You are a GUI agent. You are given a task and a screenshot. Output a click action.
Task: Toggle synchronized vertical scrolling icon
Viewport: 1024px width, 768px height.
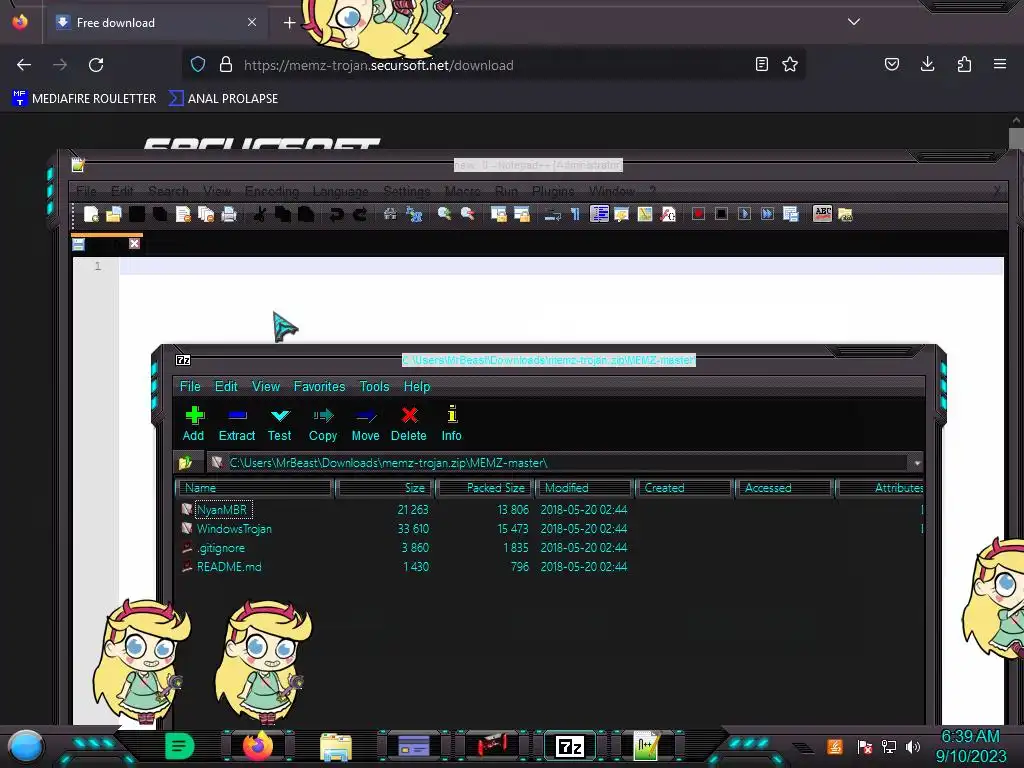click(498, 214)
